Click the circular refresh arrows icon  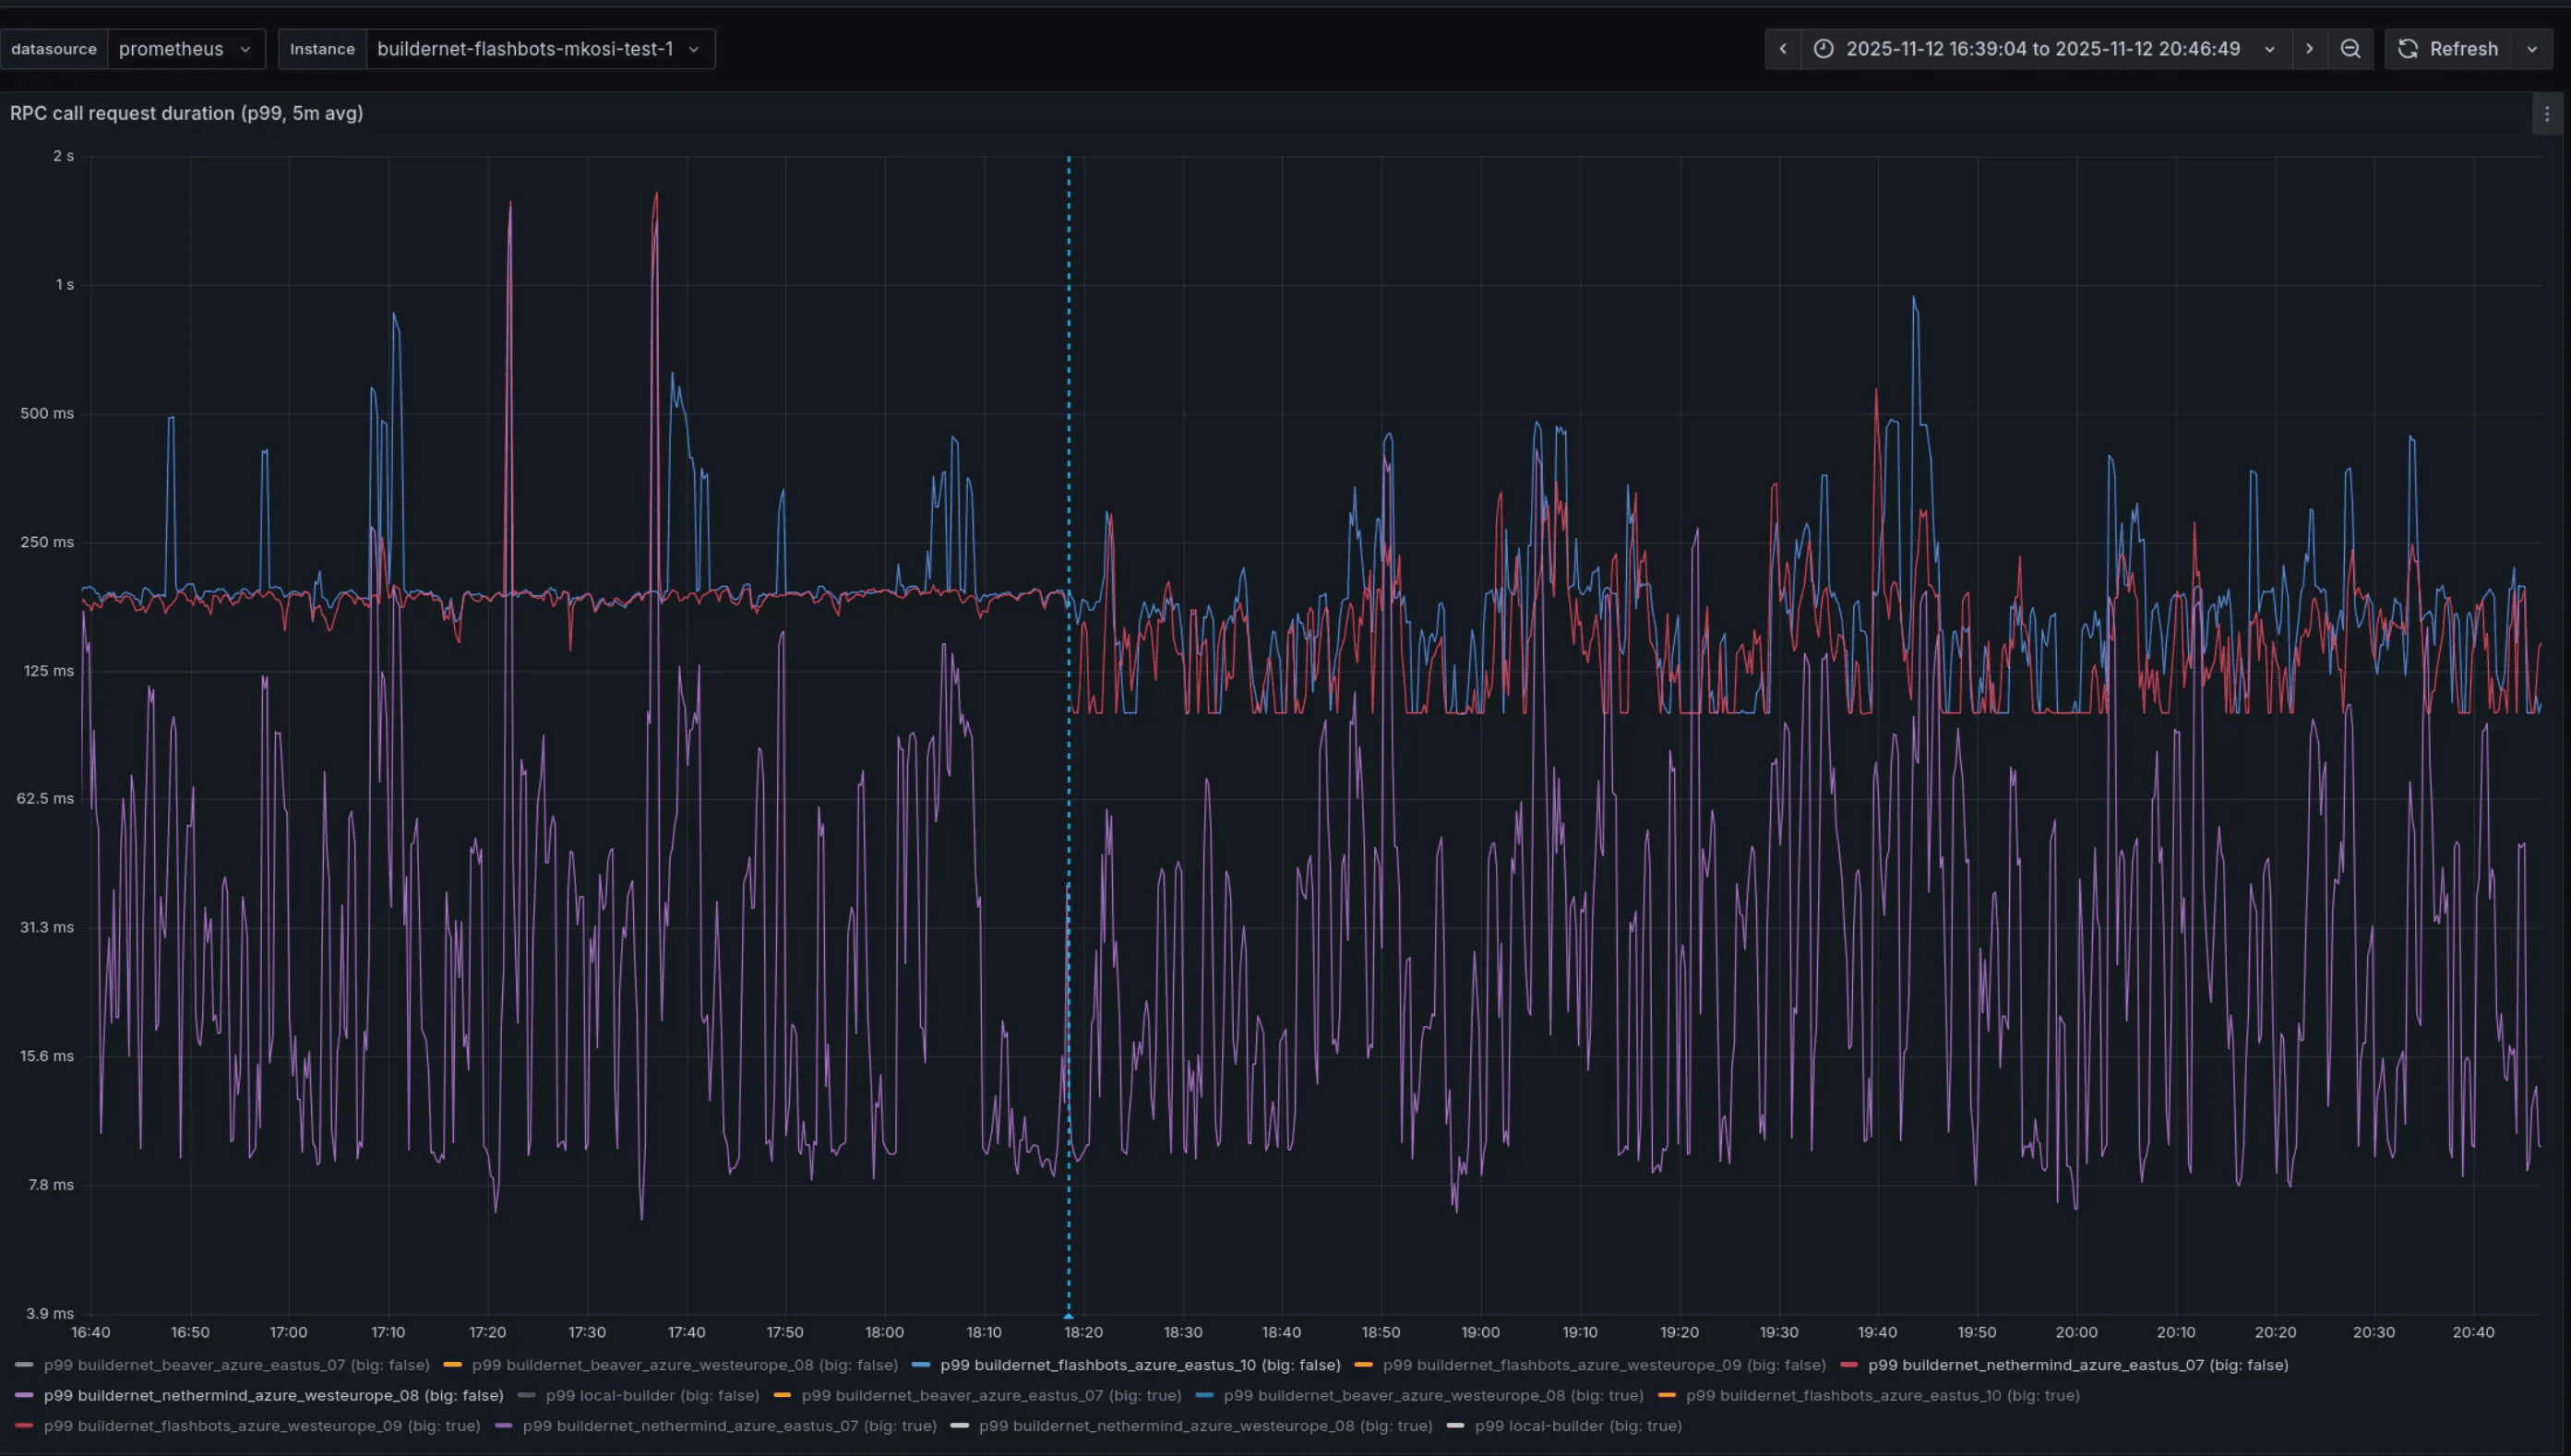(x=2407, y=48)
